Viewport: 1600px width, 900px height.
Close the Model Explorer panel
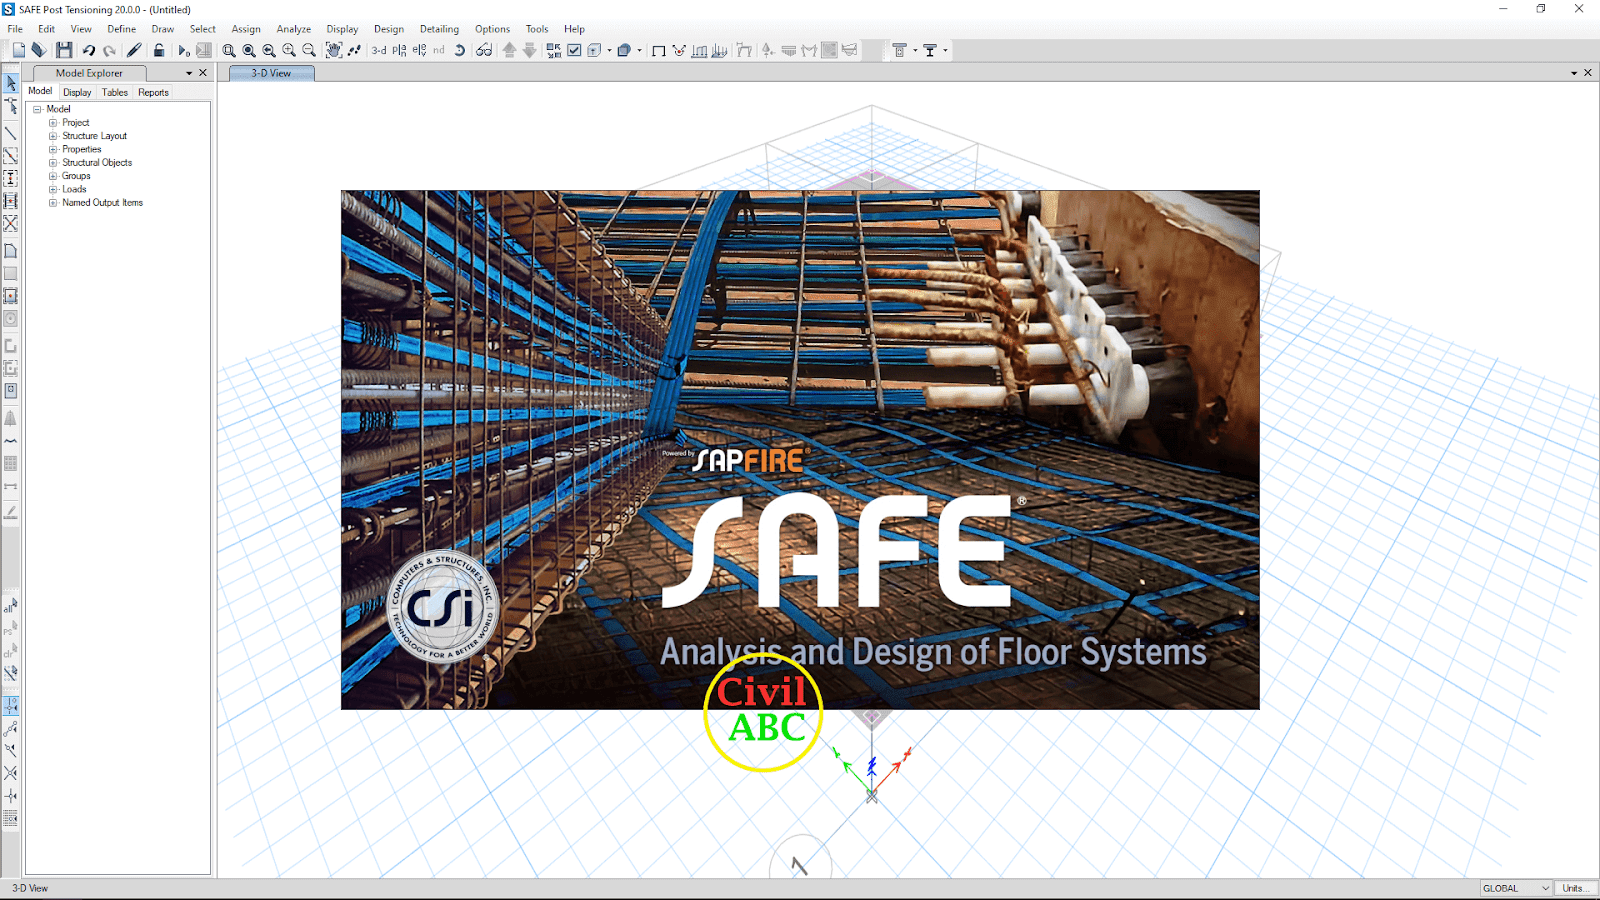(x=203, y=73)
